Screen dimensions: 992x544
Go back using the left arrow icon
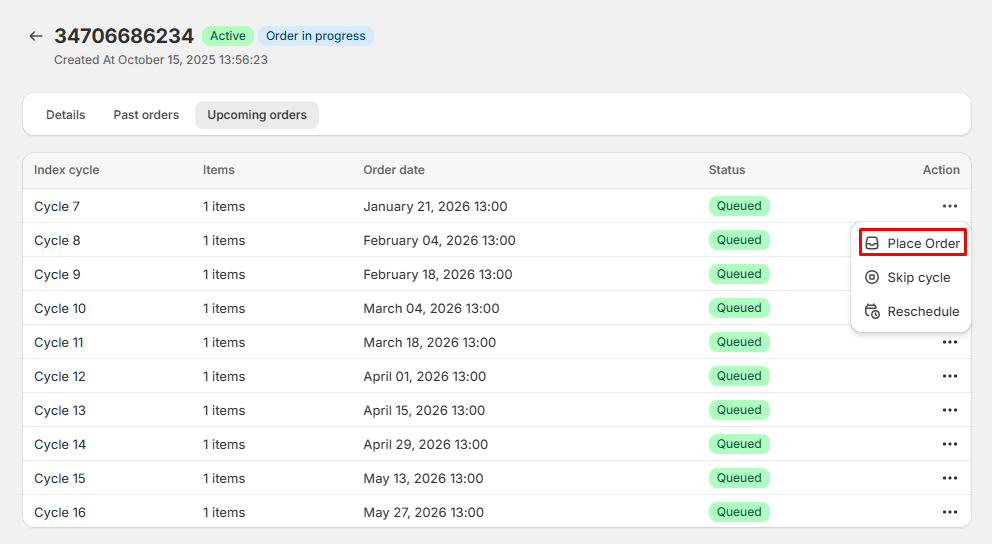pyautogui.click(x=36, y=36)
